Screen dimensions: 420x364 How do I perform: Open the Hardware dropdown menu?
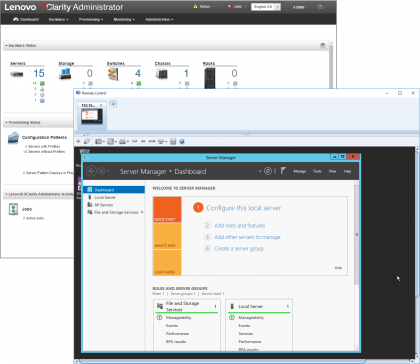[58, 19]
